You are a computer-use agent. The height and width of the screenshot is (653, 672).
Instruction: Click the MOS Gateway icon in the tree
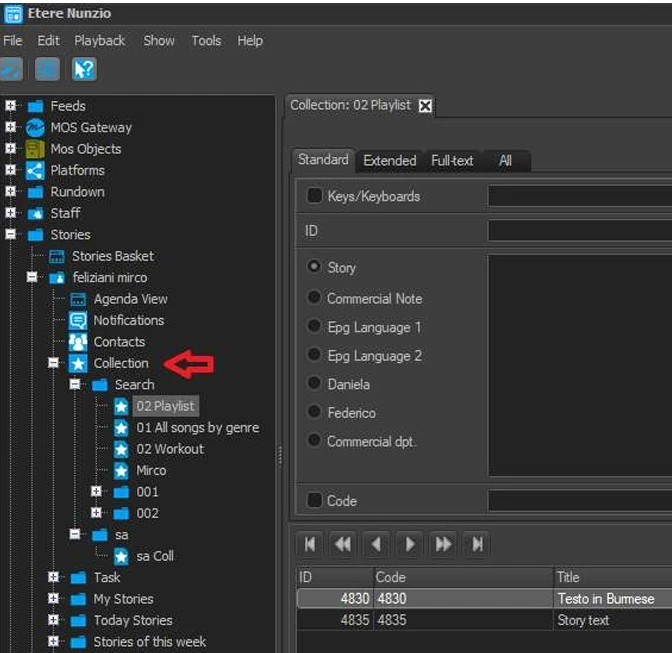(x=35, y=127)
